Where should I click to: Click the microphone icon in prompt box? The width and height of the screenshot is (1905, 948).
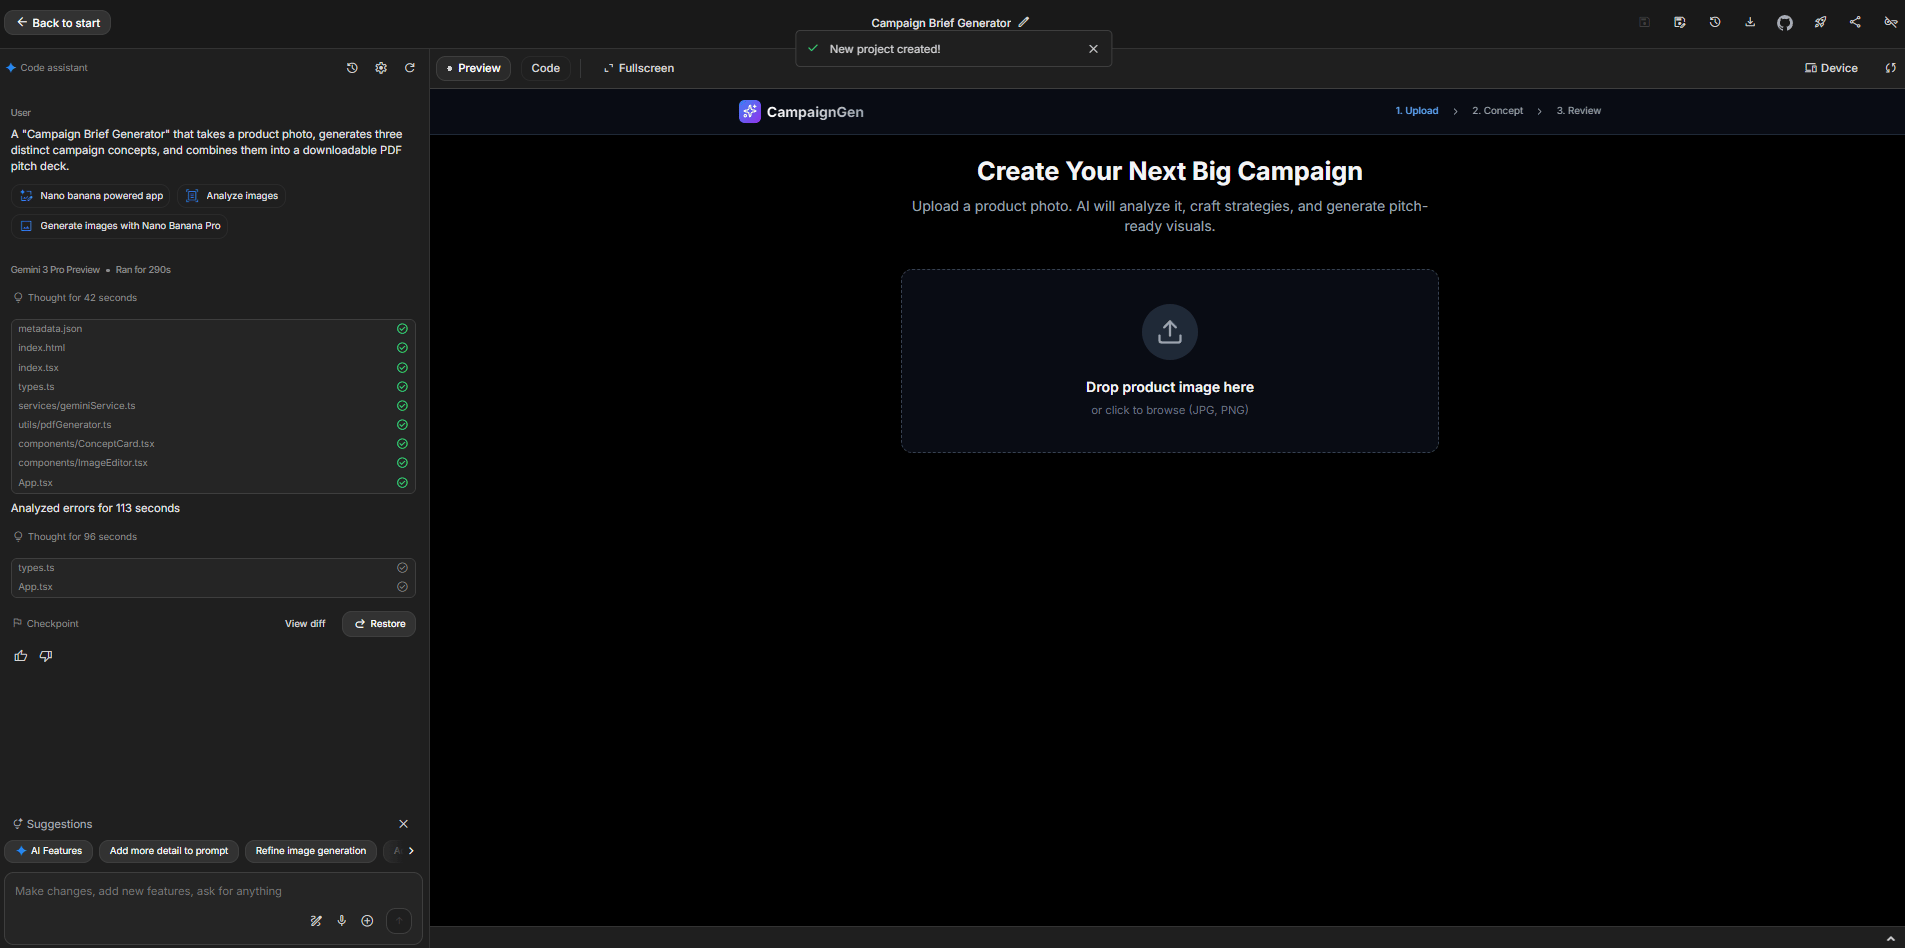pyautogui.click(x=342, y=920)
